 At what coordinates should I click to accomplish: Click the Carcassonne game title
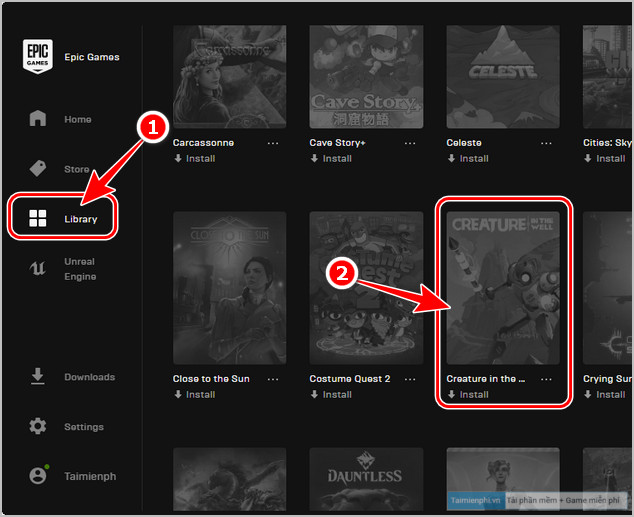click(x=203, y=143)
